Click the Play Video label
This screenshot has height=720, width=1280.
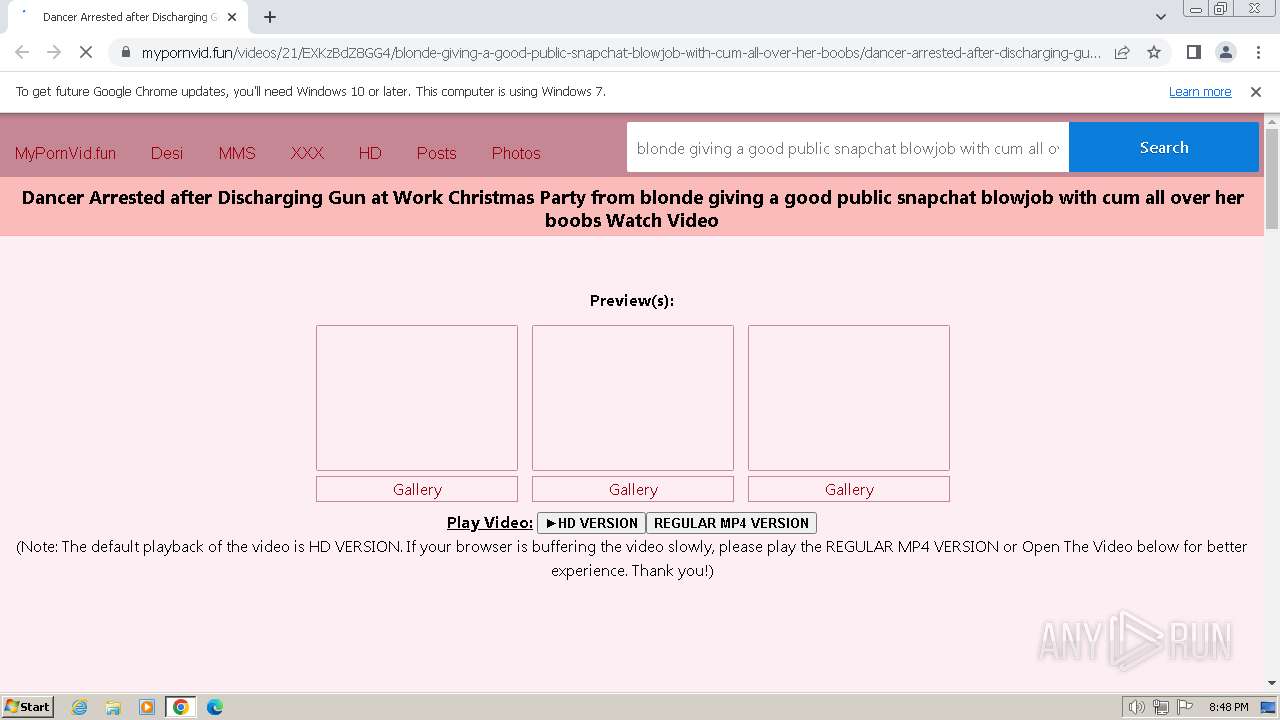(x=490, y=523)
